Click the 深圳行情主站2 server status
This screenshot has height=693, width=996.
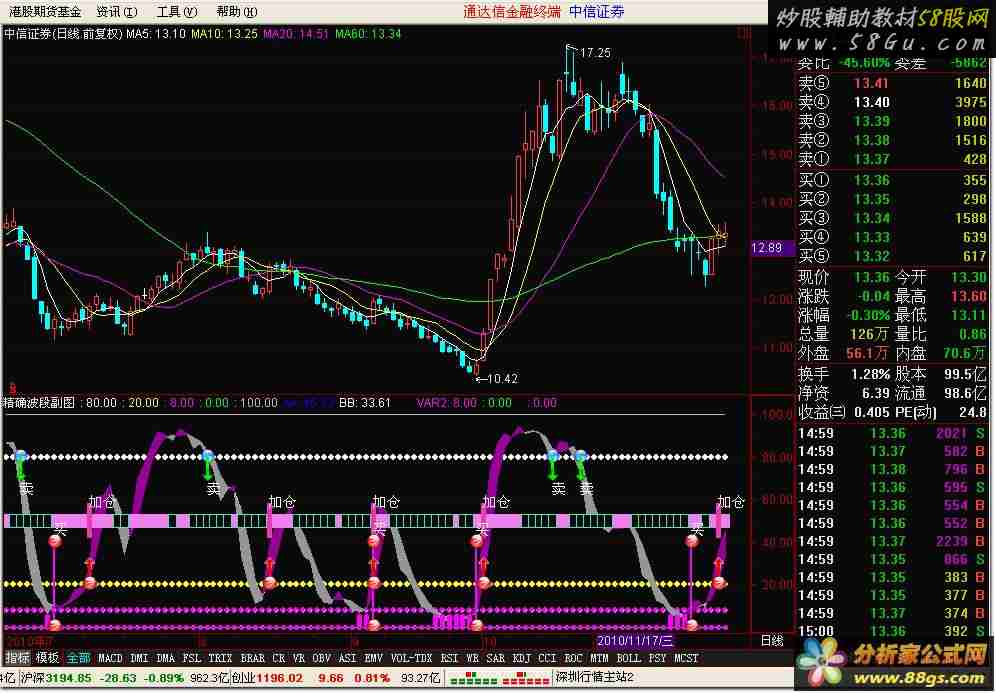coord(595,678)
